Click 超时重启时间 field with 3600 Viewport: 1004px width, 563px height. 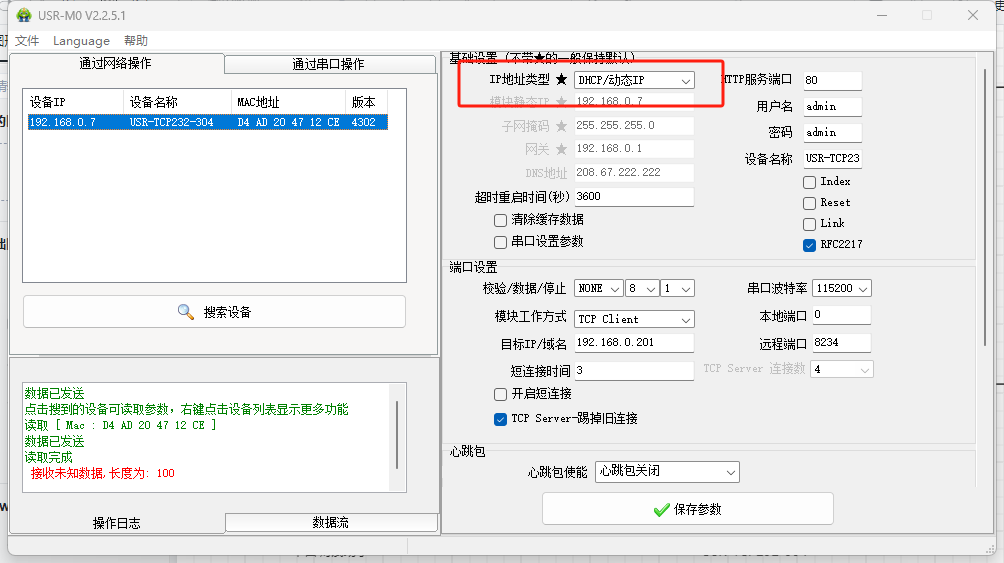pos(634,197)
